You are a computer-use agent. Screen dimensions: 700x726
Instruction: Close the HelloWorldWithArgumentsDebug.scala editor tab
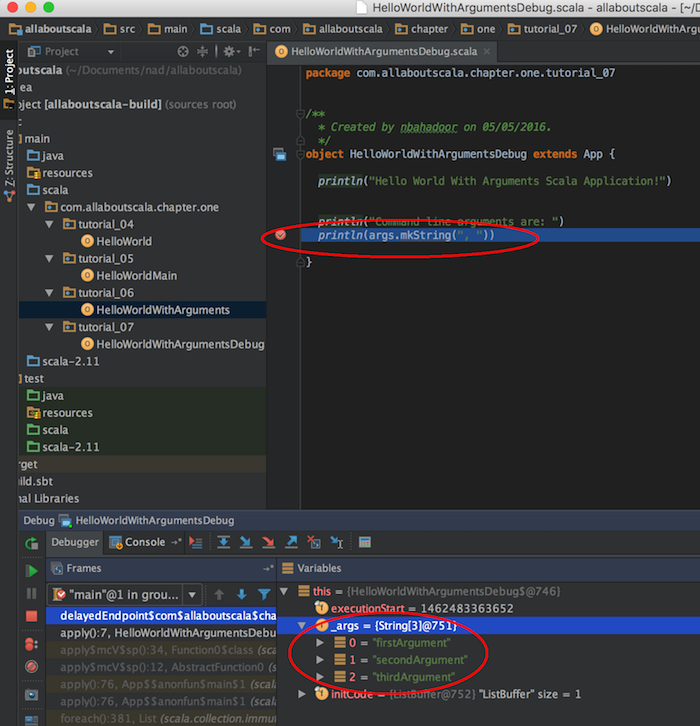coord(487,51)
